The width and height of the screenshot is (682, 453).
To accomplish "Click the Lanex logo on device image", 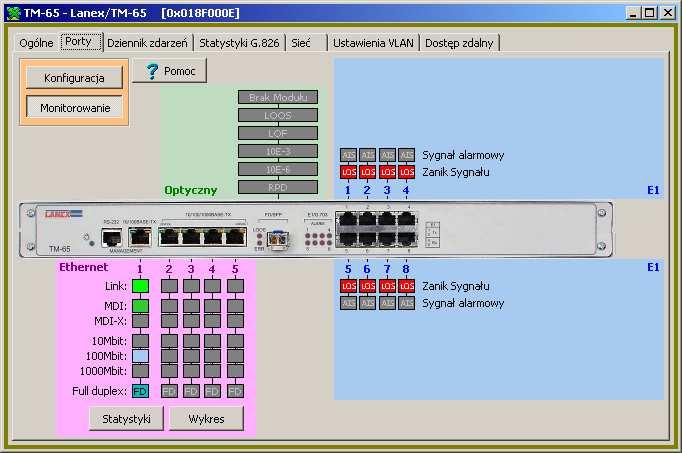I will pos(64,214).
